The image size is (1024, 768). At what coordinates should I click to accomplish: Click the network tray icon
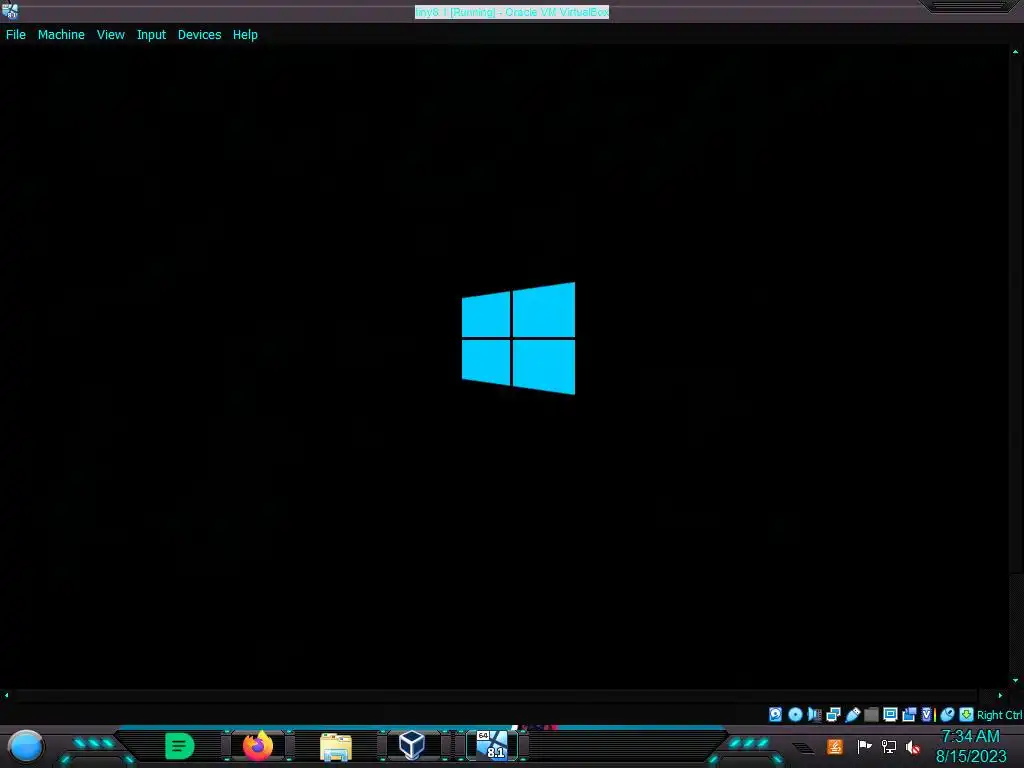(x=889, y=746)
